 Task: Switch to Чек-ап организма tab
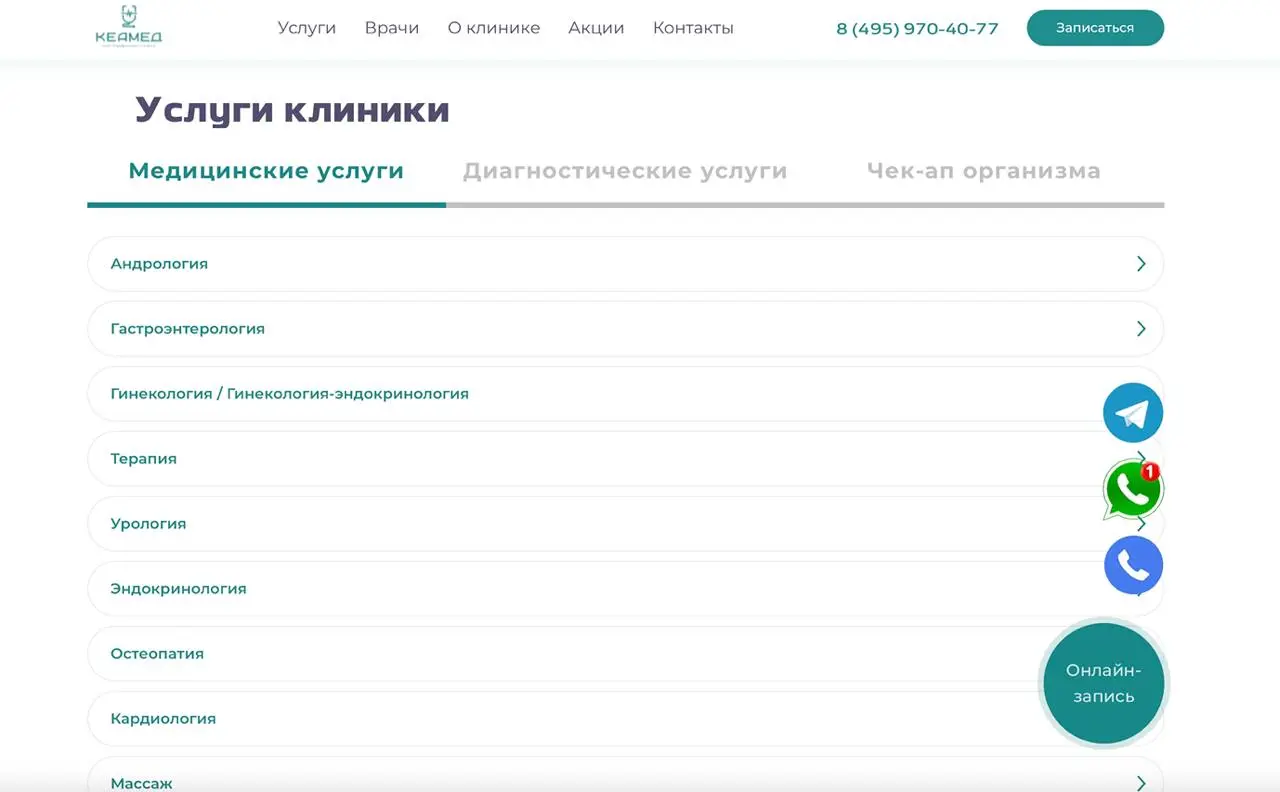[x=984, y=171]
